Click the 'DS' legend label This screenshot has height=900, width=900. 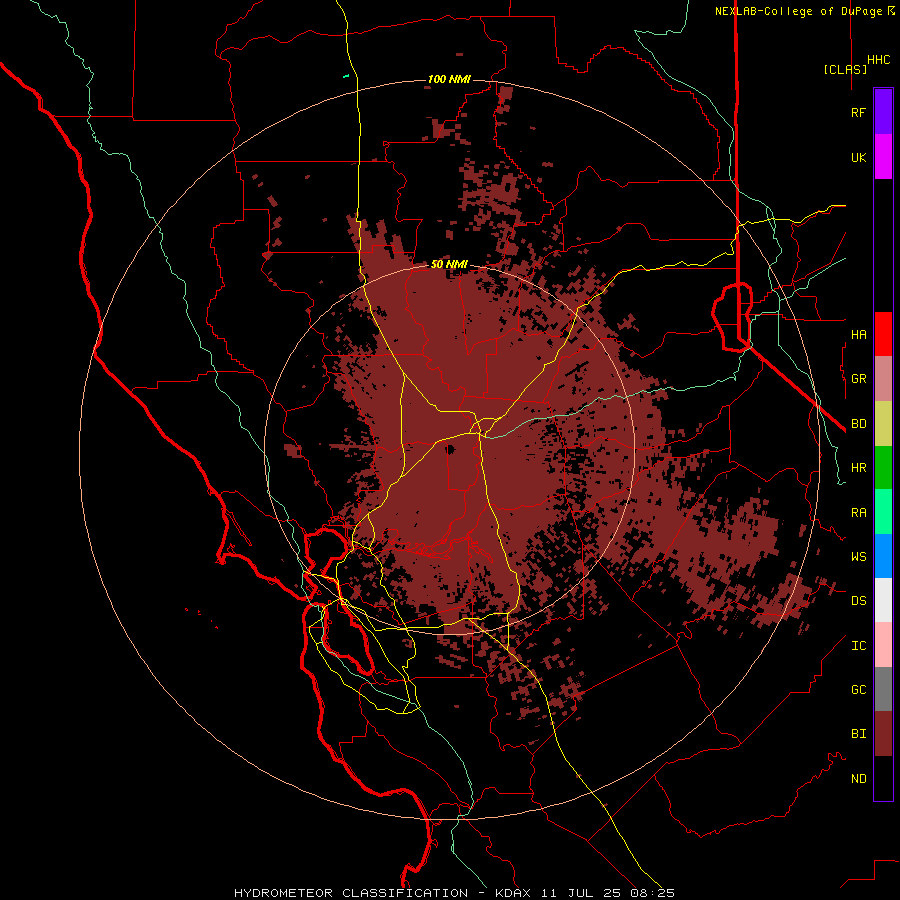(x=858, y=601)
